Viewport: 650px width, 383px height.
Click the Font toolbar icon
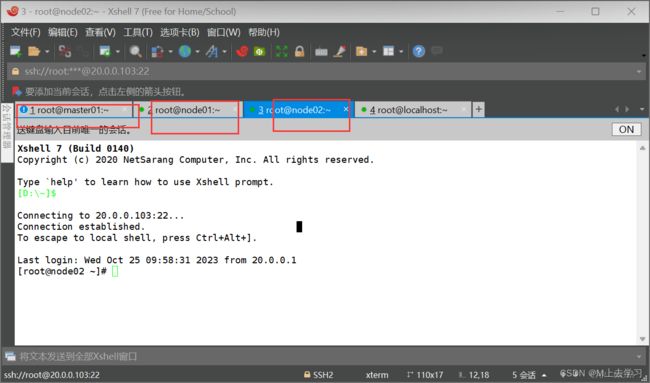212,51
